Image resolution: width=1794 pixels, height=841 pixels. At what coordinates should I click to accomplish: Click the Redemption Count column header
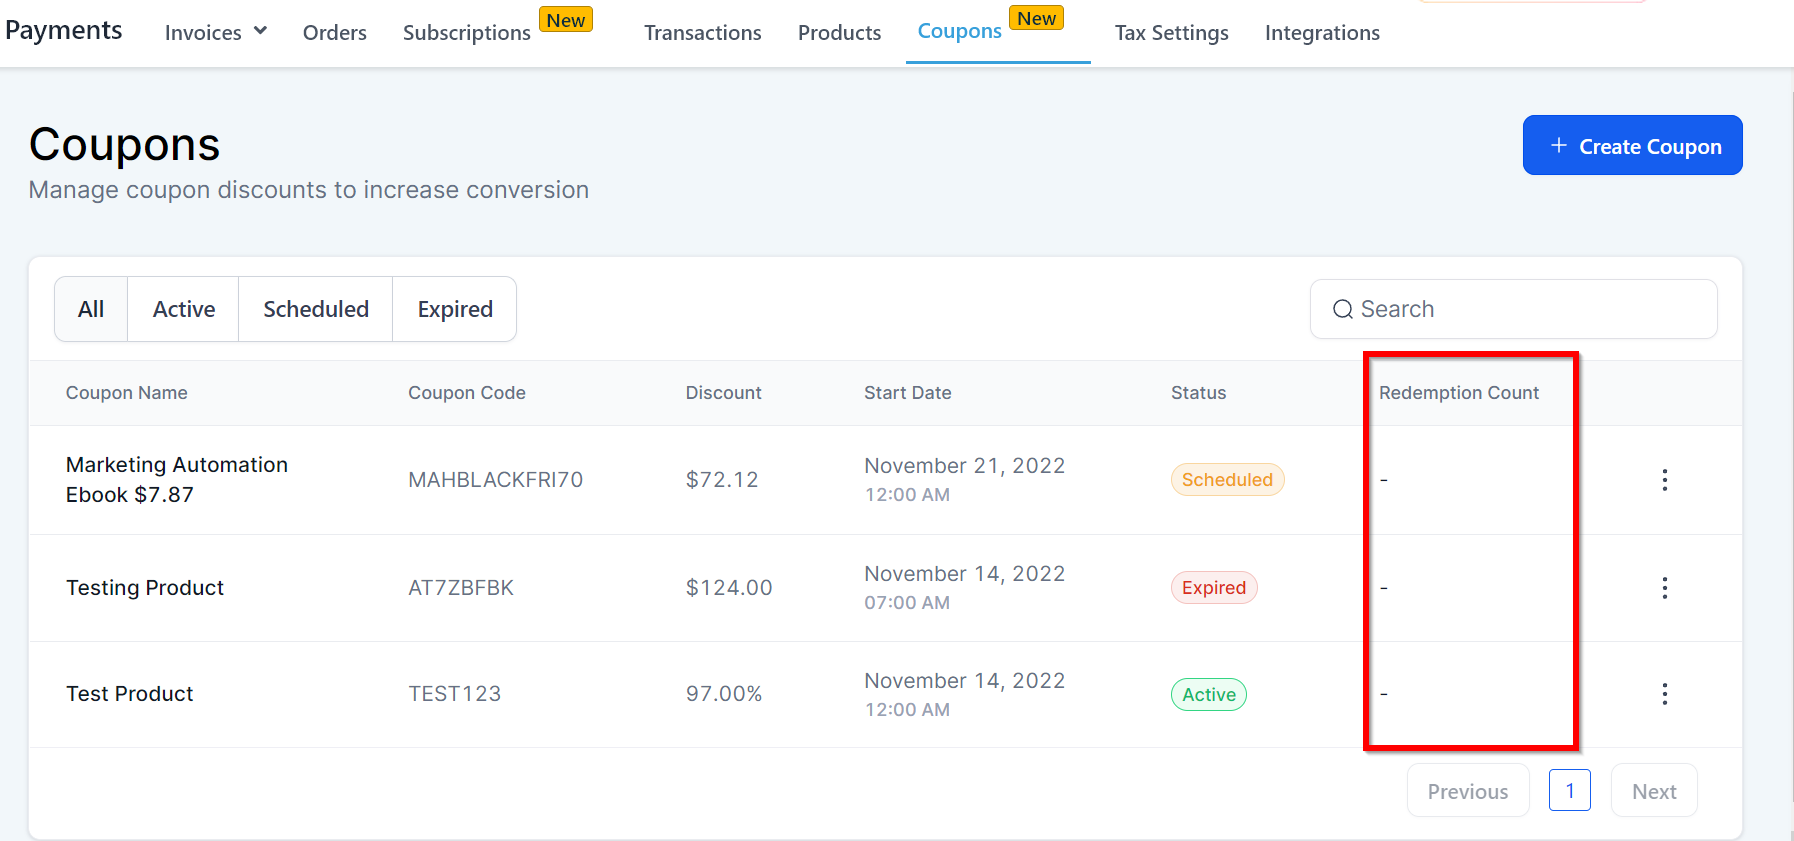click(1459, 393)
